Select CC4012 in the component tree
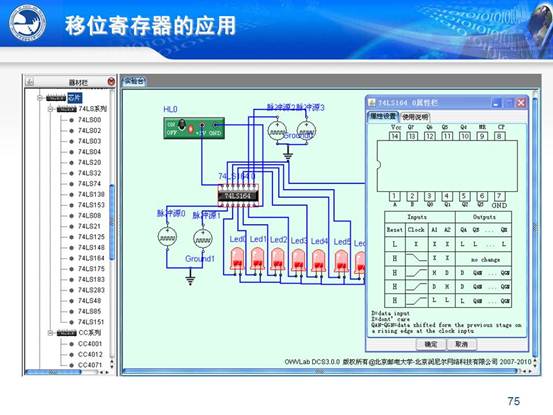The width and height of the screenshot is (553, 415). coord(90,354)
